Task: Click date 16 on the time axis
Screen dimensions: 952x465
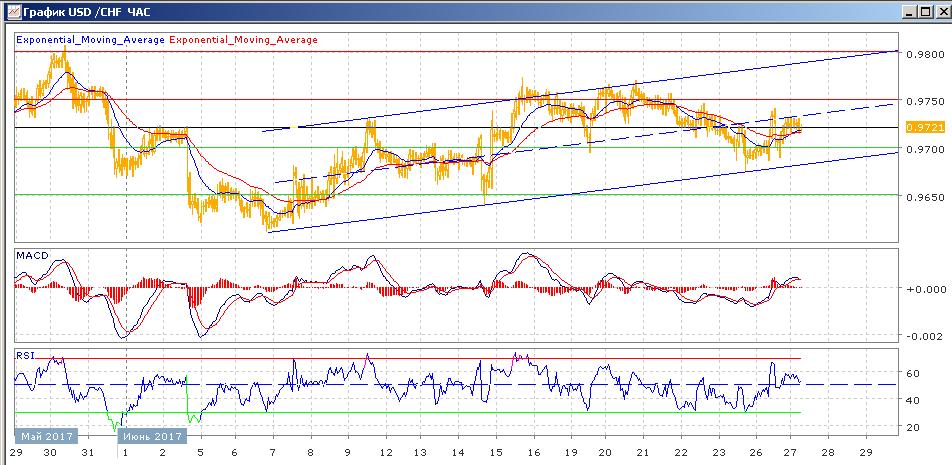Action: (533, 453)
